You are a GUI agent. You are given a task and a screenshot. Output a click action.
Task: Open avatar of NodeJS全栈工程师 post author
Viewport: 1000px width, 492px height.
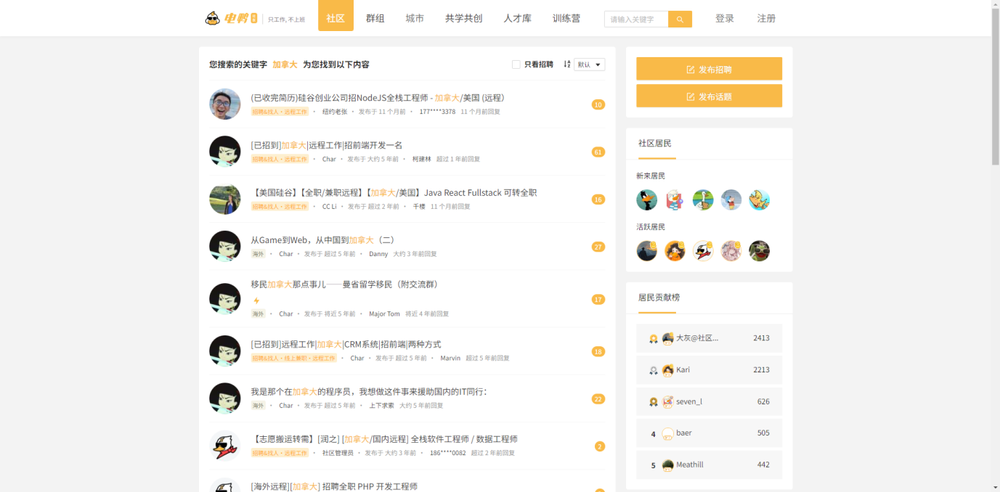(x=225, y=104)
